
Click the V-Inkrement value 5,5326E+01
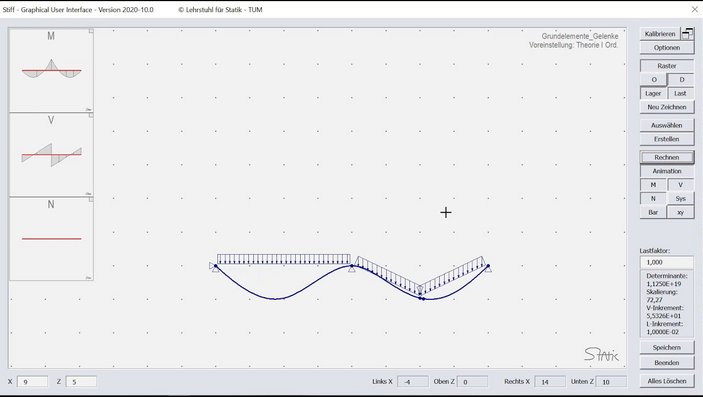click(x=664, y=316)
